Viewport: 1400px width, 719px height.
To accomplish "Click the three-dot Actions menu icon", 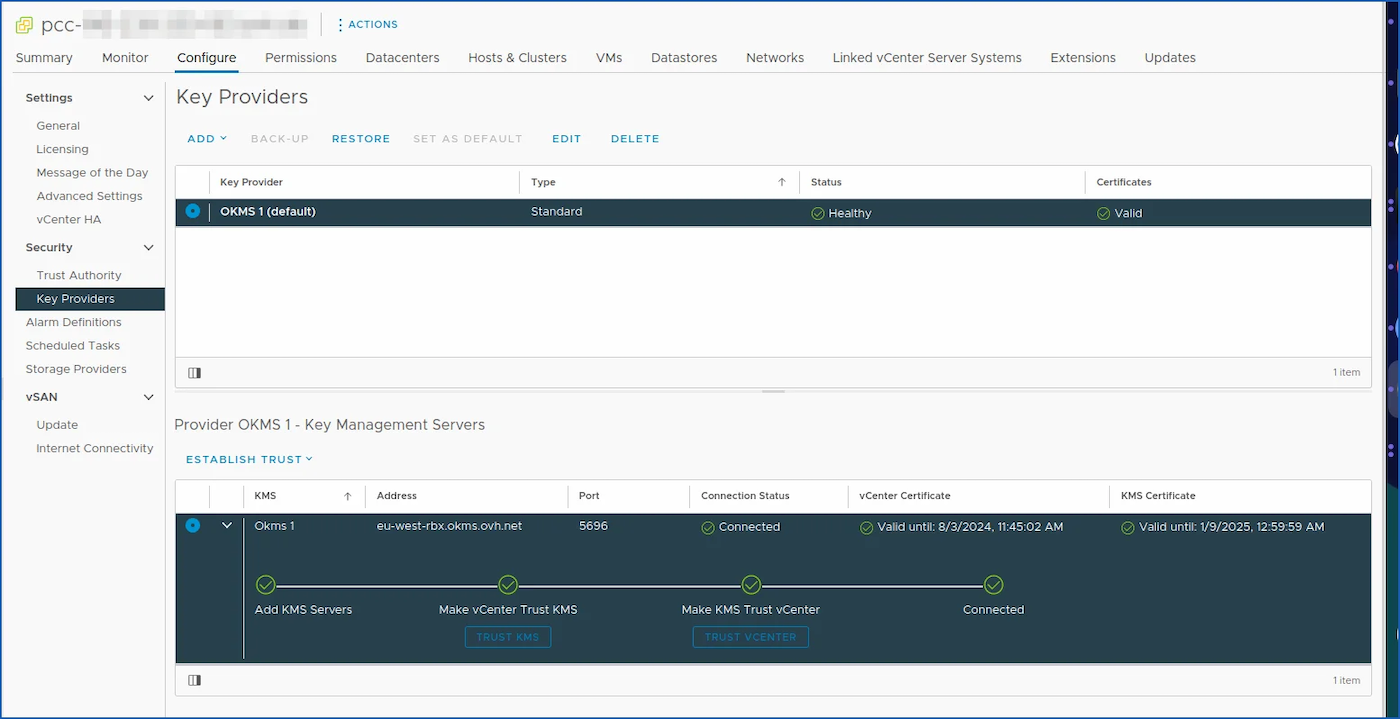I will [x=340, y=25].
